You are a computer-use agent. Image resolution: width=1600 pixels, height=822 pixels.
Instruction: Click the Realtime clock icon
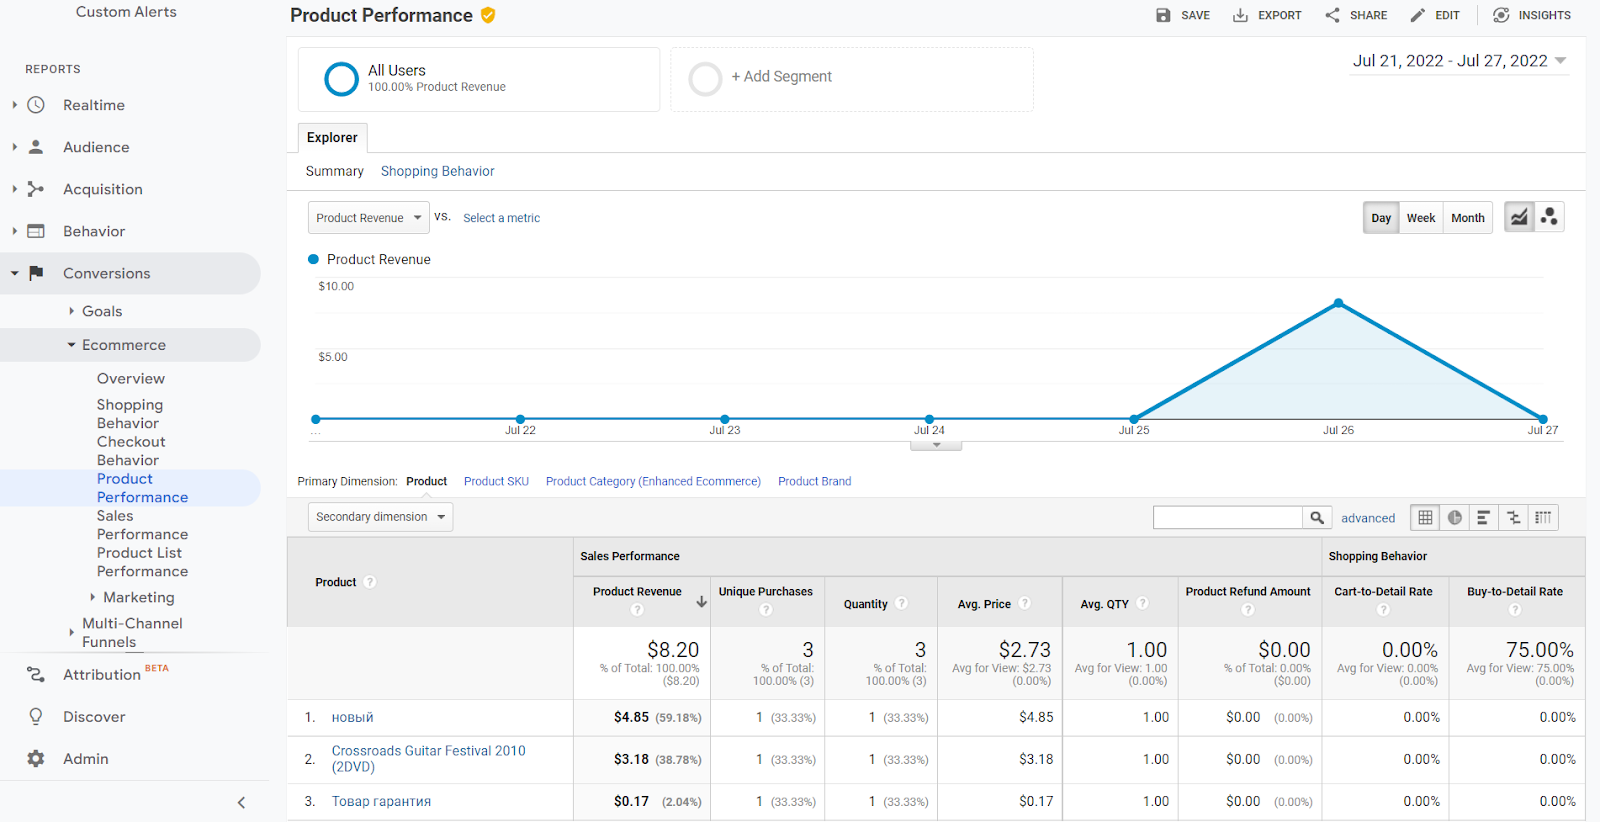coord(36,105)
